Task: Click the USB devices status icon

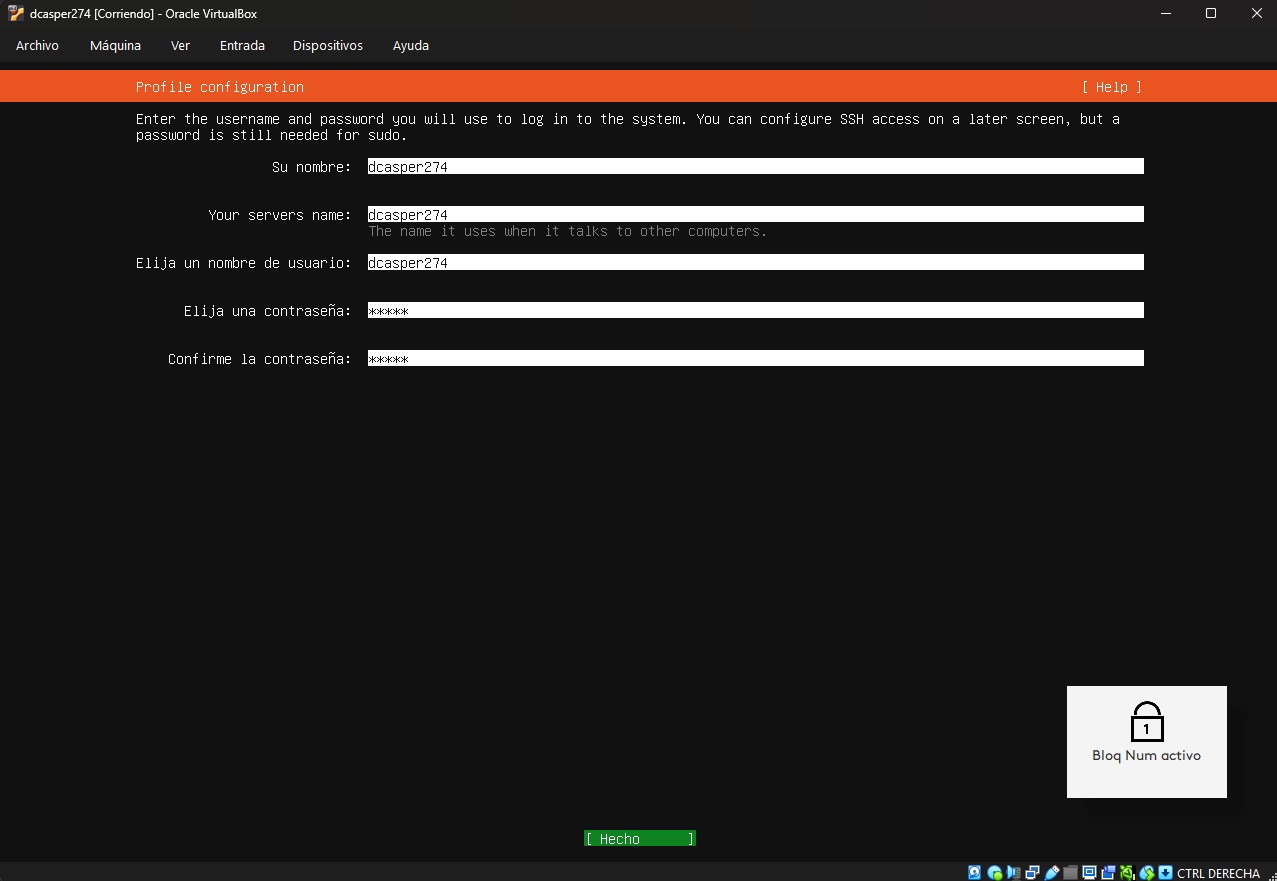Action: pos(1051,872)
